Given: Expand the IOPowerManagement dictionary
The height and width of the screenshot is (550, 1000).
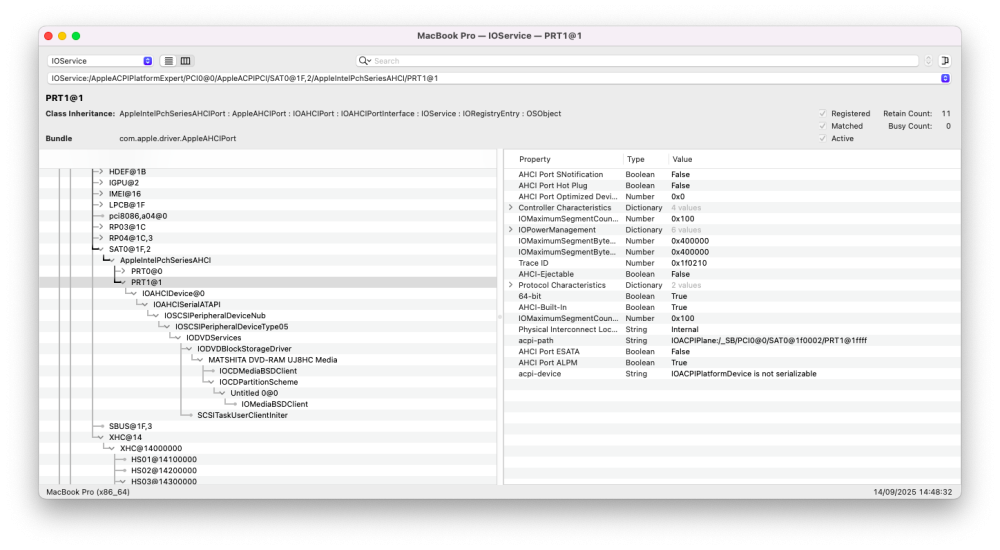Looking at the screenshot, I should [x=511, y=230].
